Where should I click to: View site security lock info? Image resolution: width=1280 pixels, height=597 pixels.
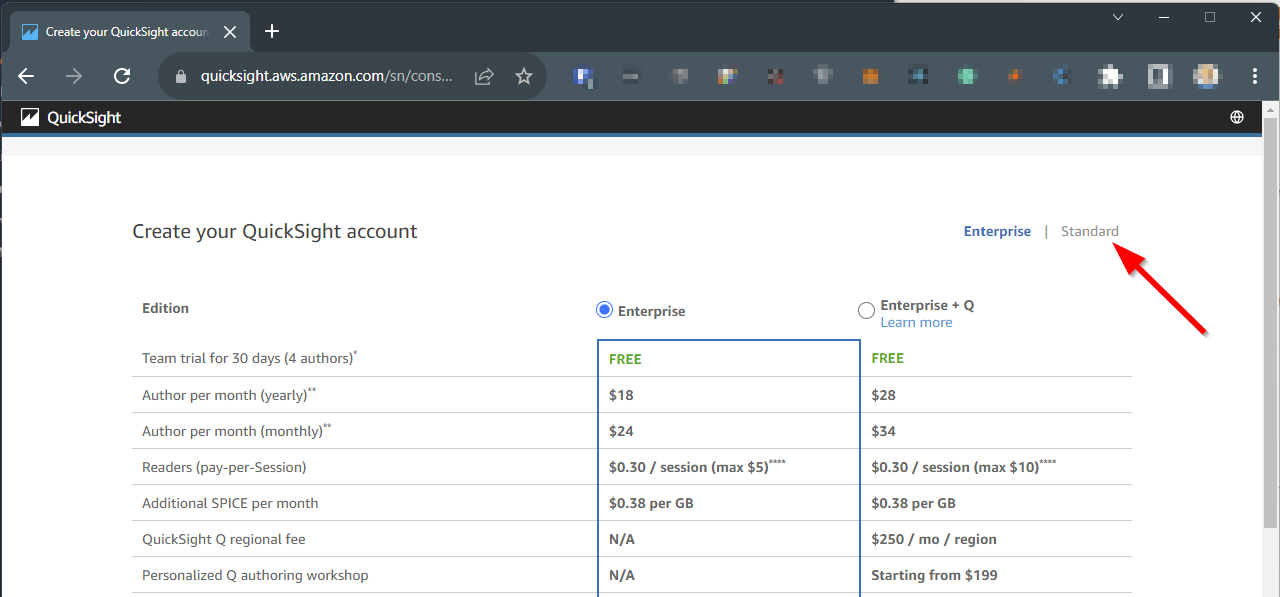point(181,76)
